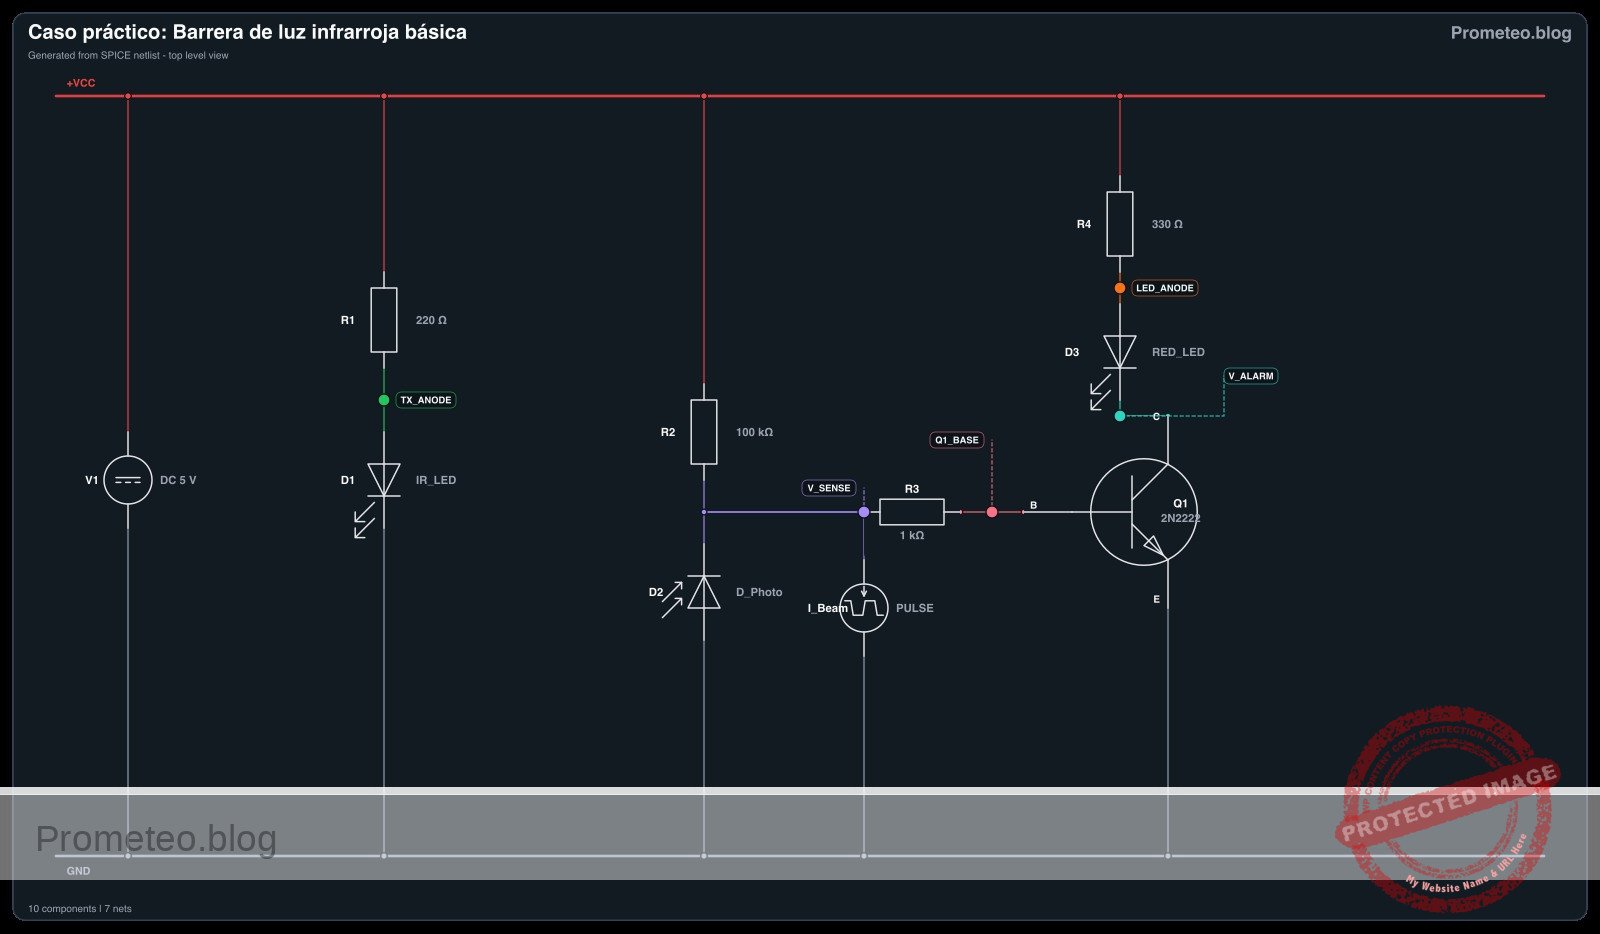Click the D1 IR LED diode symbol

384,480
